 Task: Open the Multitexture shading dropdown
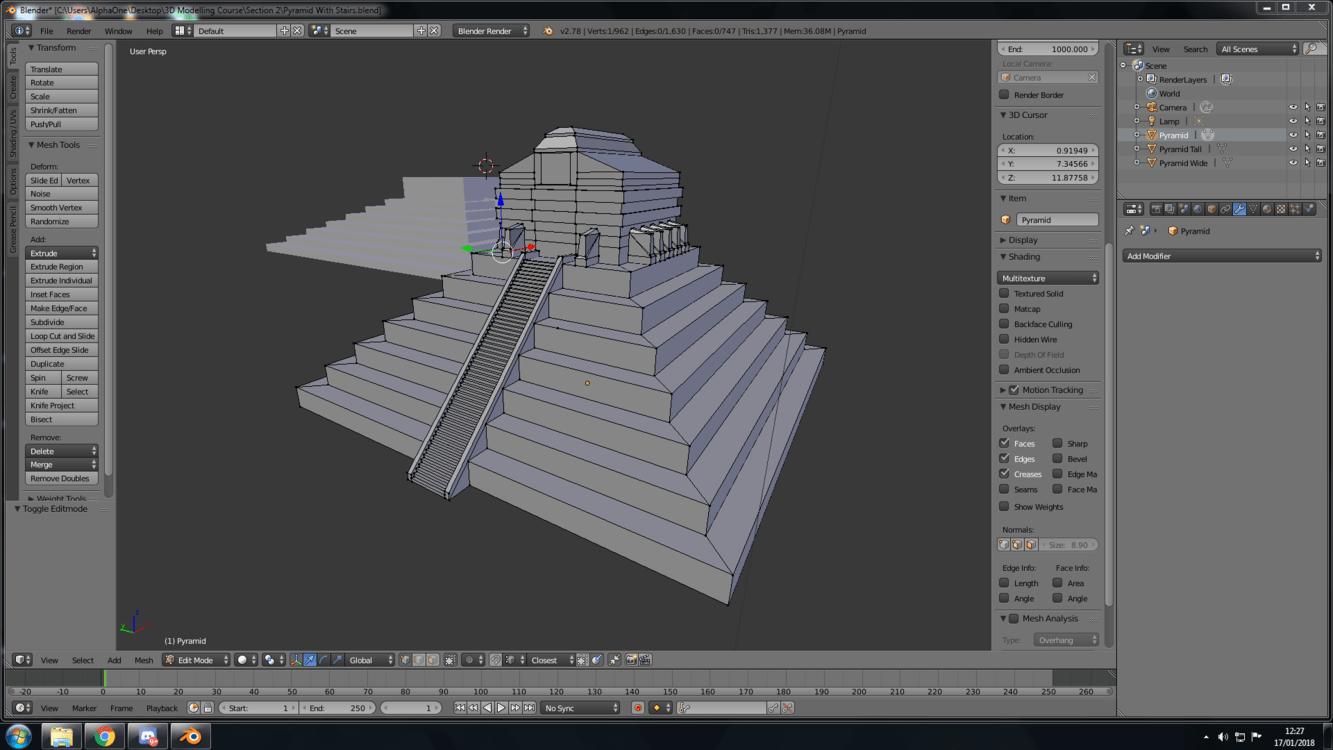(1048, 278)
